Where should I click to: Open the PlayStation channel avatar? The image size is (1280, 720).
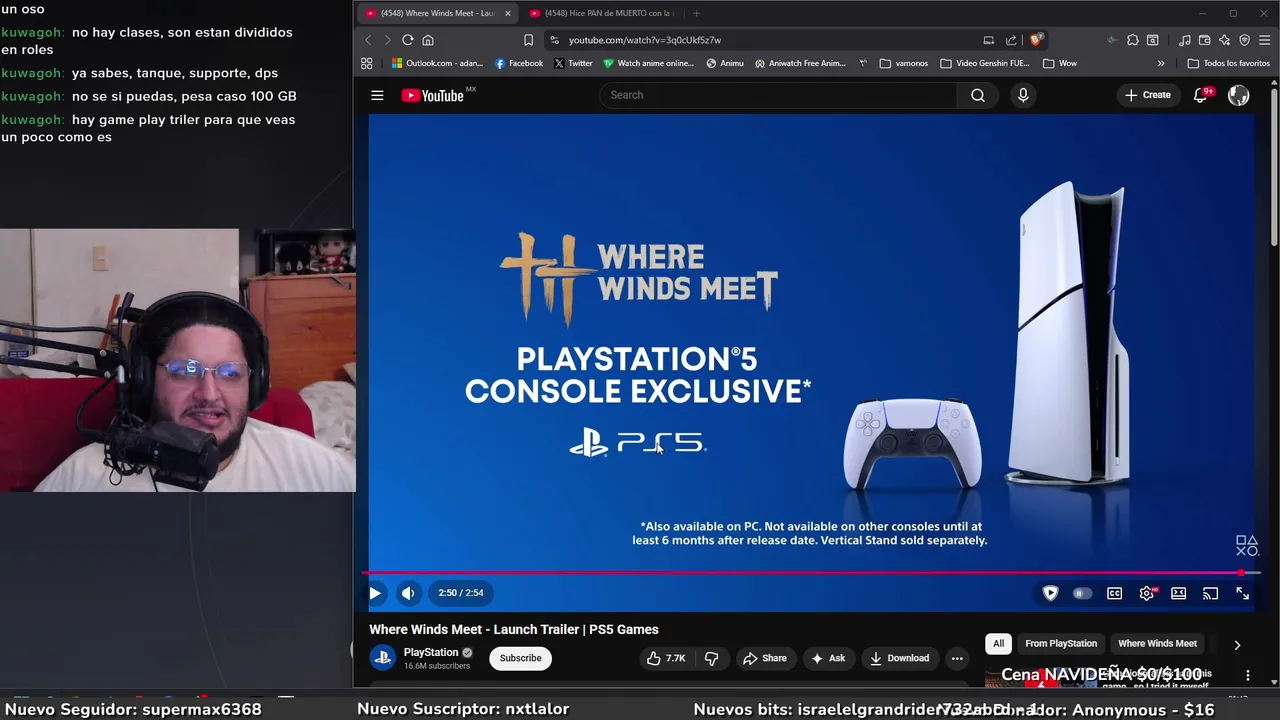point(382,657)
